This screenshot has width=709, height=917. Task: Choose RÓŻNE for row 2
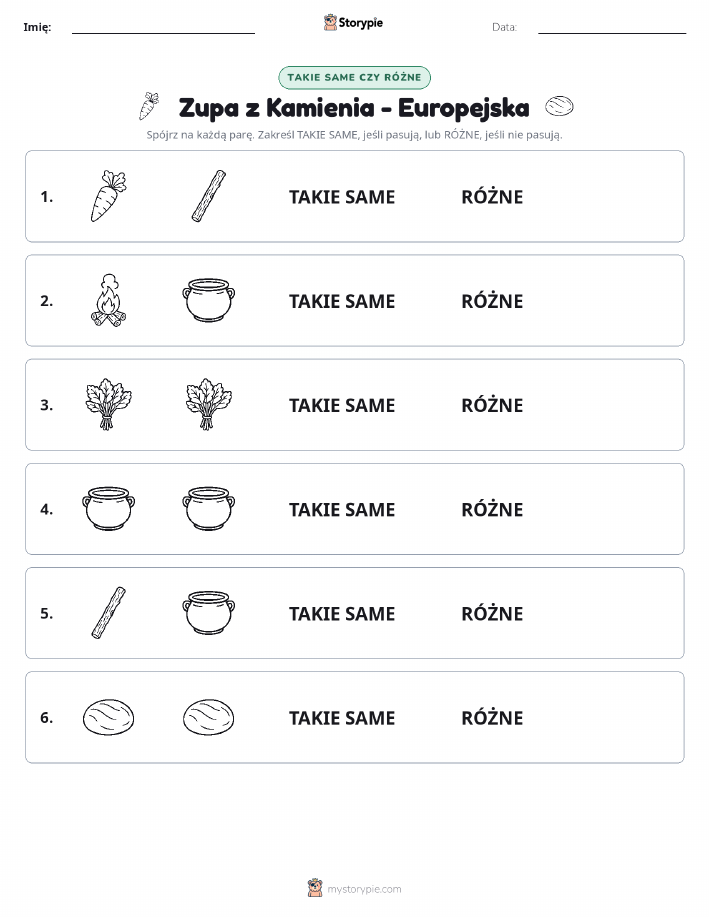pos(492,301)
